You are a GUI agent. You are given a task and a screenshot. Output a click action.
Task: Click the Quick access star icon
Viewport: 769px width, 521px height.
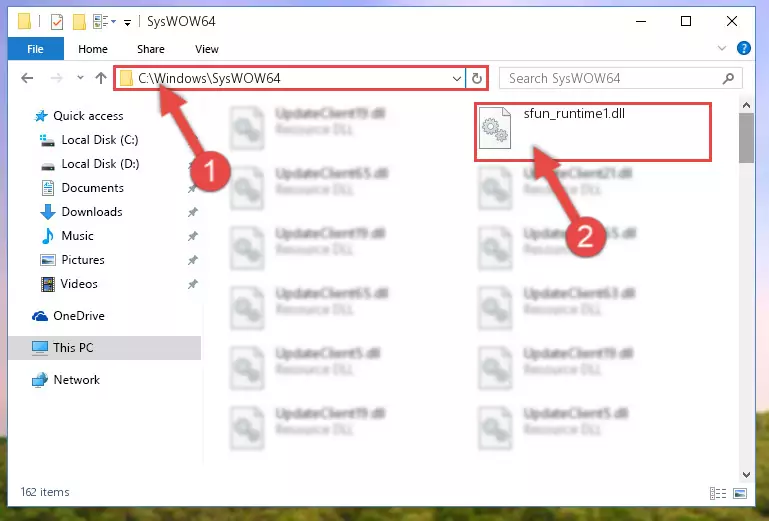click(41, 116)
